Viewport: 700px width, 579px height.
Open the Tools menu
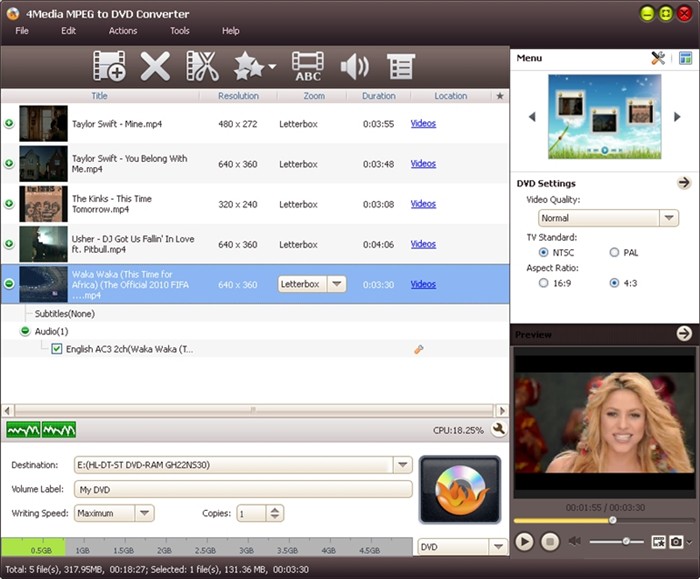coord(179,31)
